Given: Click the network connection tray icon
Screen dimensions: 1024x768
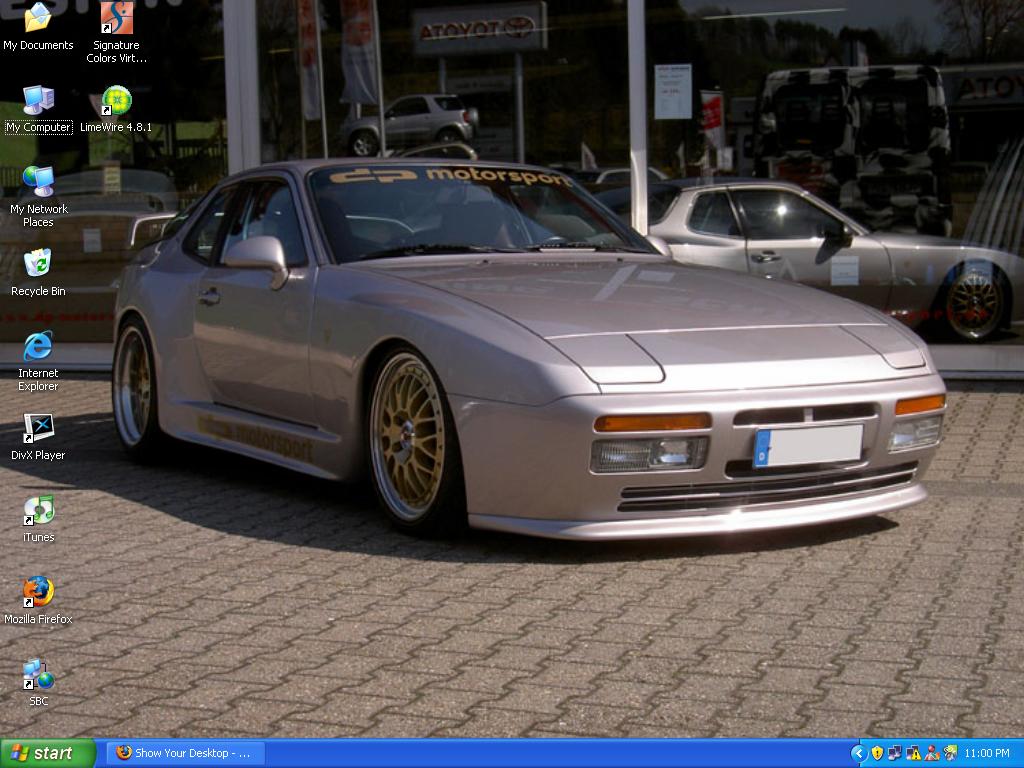Looking at the screenshot, I should (895, 753).
